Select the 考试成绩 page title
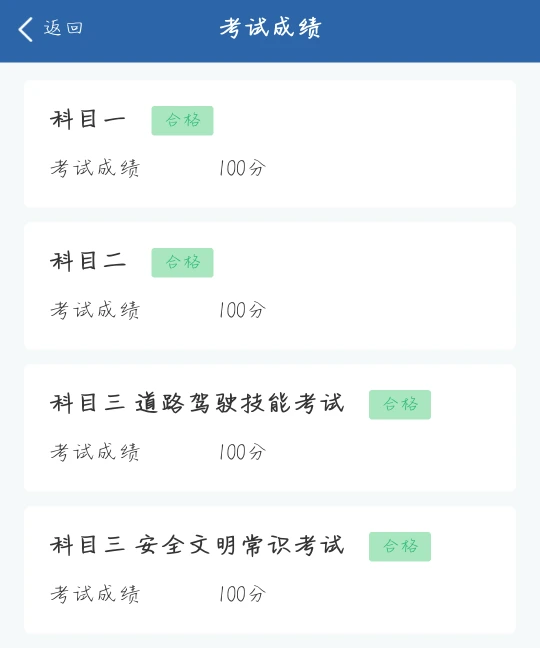This screenshot has width=540, height=648. 271,28
